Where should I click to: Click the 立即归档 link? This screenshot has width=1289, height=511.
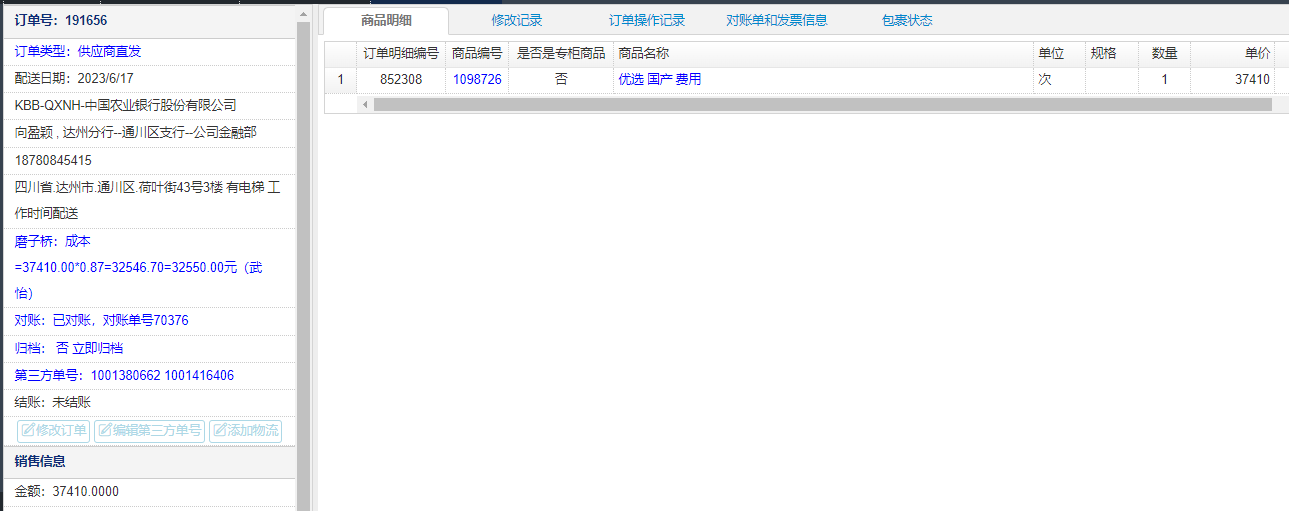click(98, 348)
